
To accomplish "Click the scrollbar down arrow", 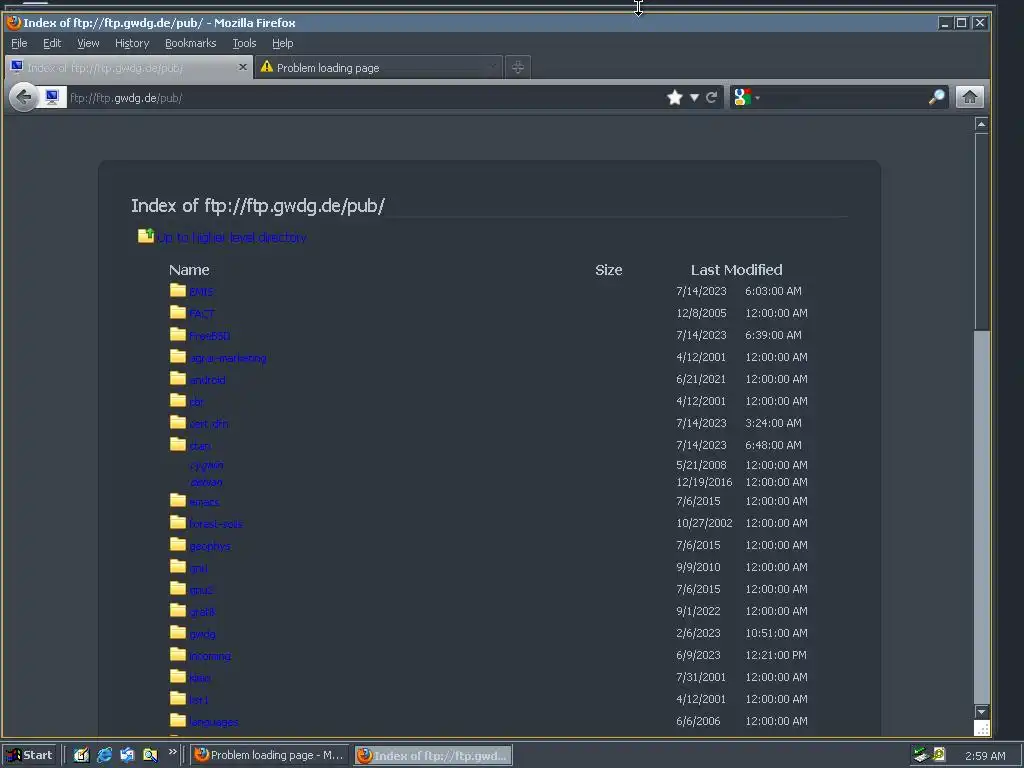I will pos(981,711).
